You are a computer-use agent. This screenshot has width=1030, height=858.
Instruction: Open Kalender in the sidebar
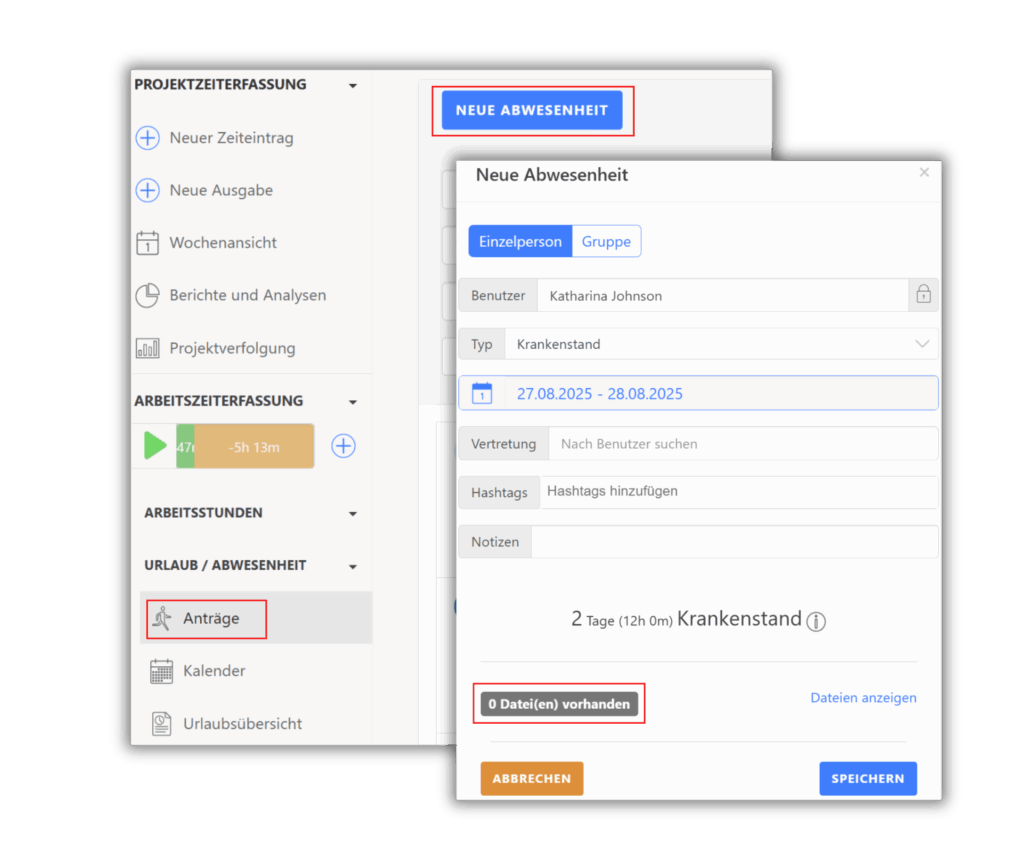pos(213,671)
